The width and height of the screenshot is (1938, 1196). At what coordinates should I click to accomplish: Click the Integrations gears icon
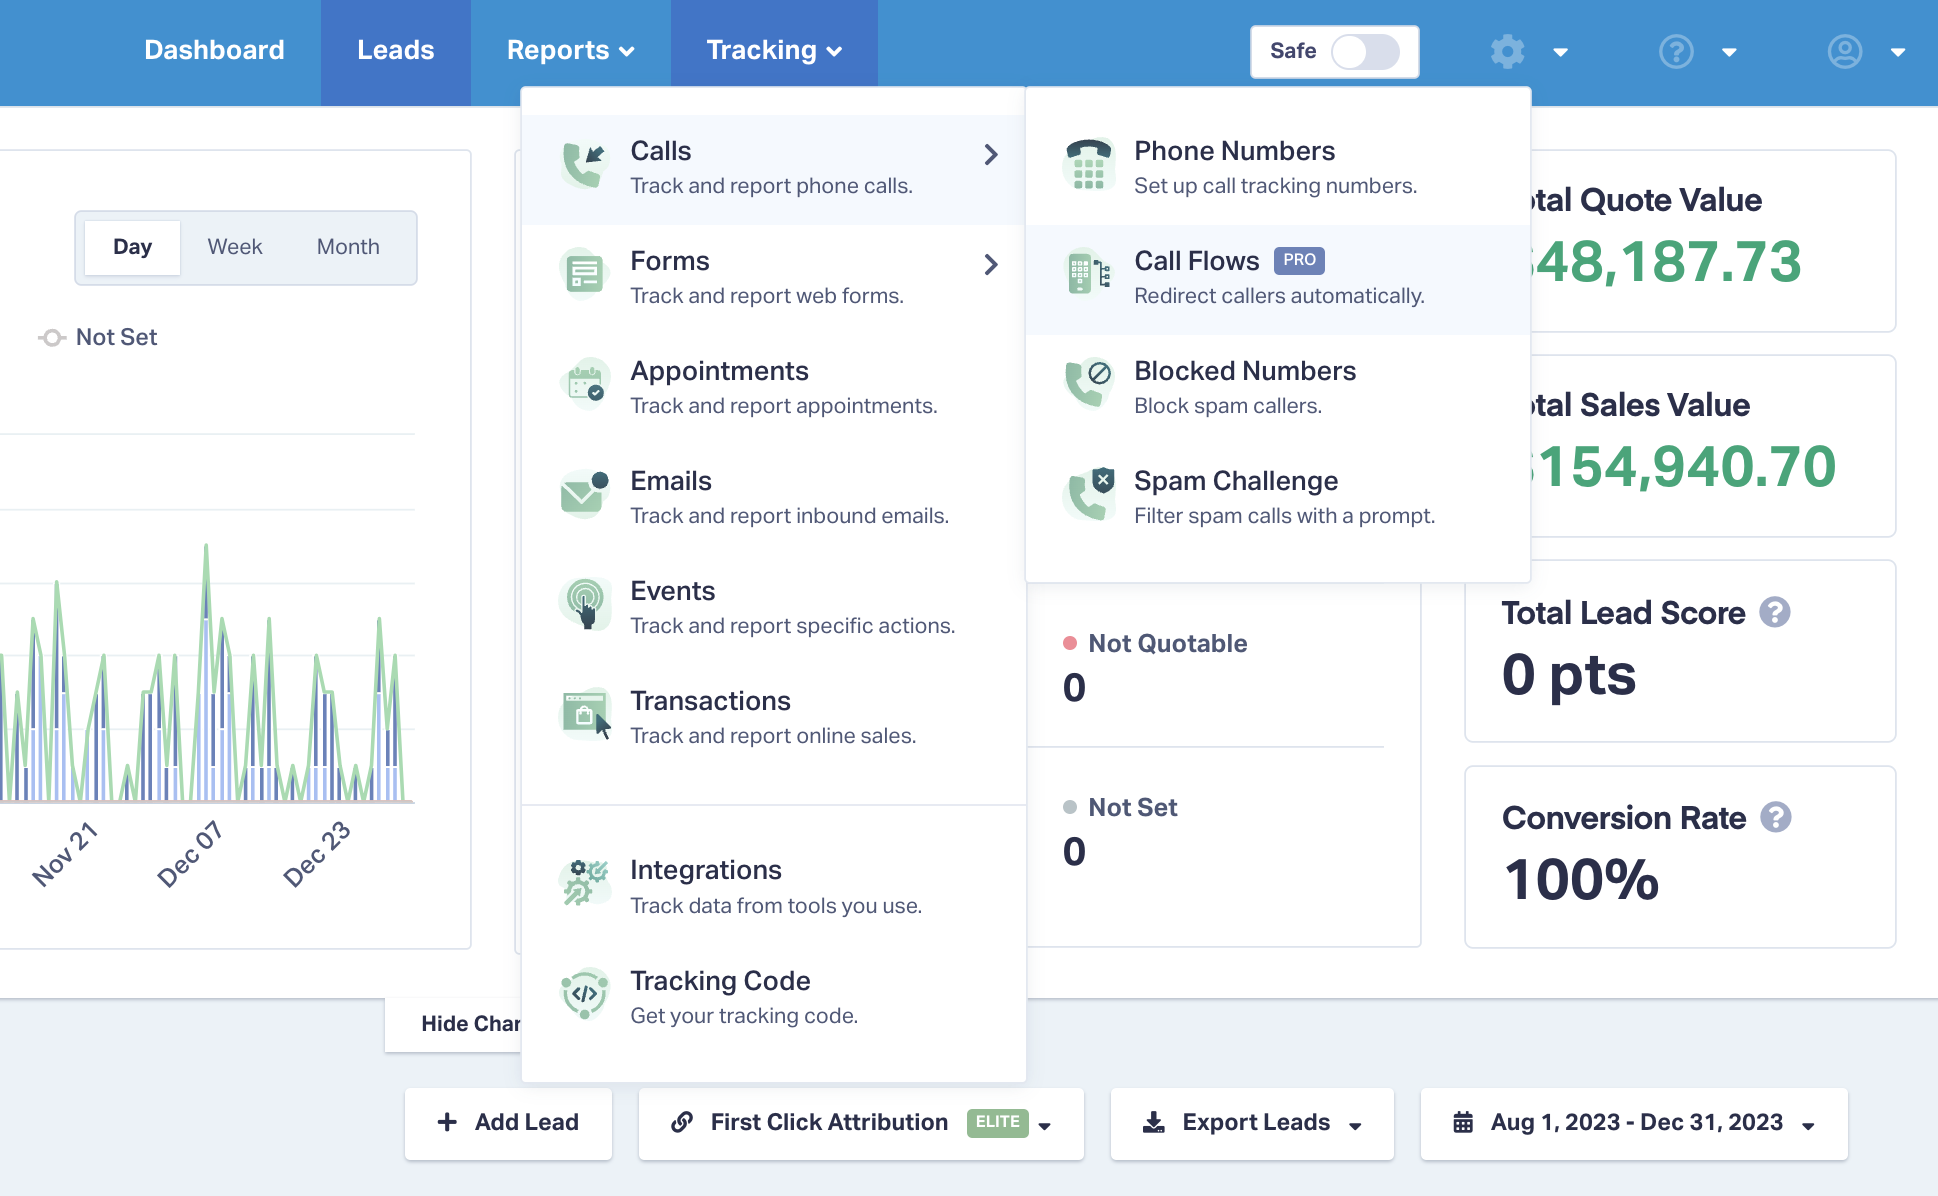click(x=585, y=883)
